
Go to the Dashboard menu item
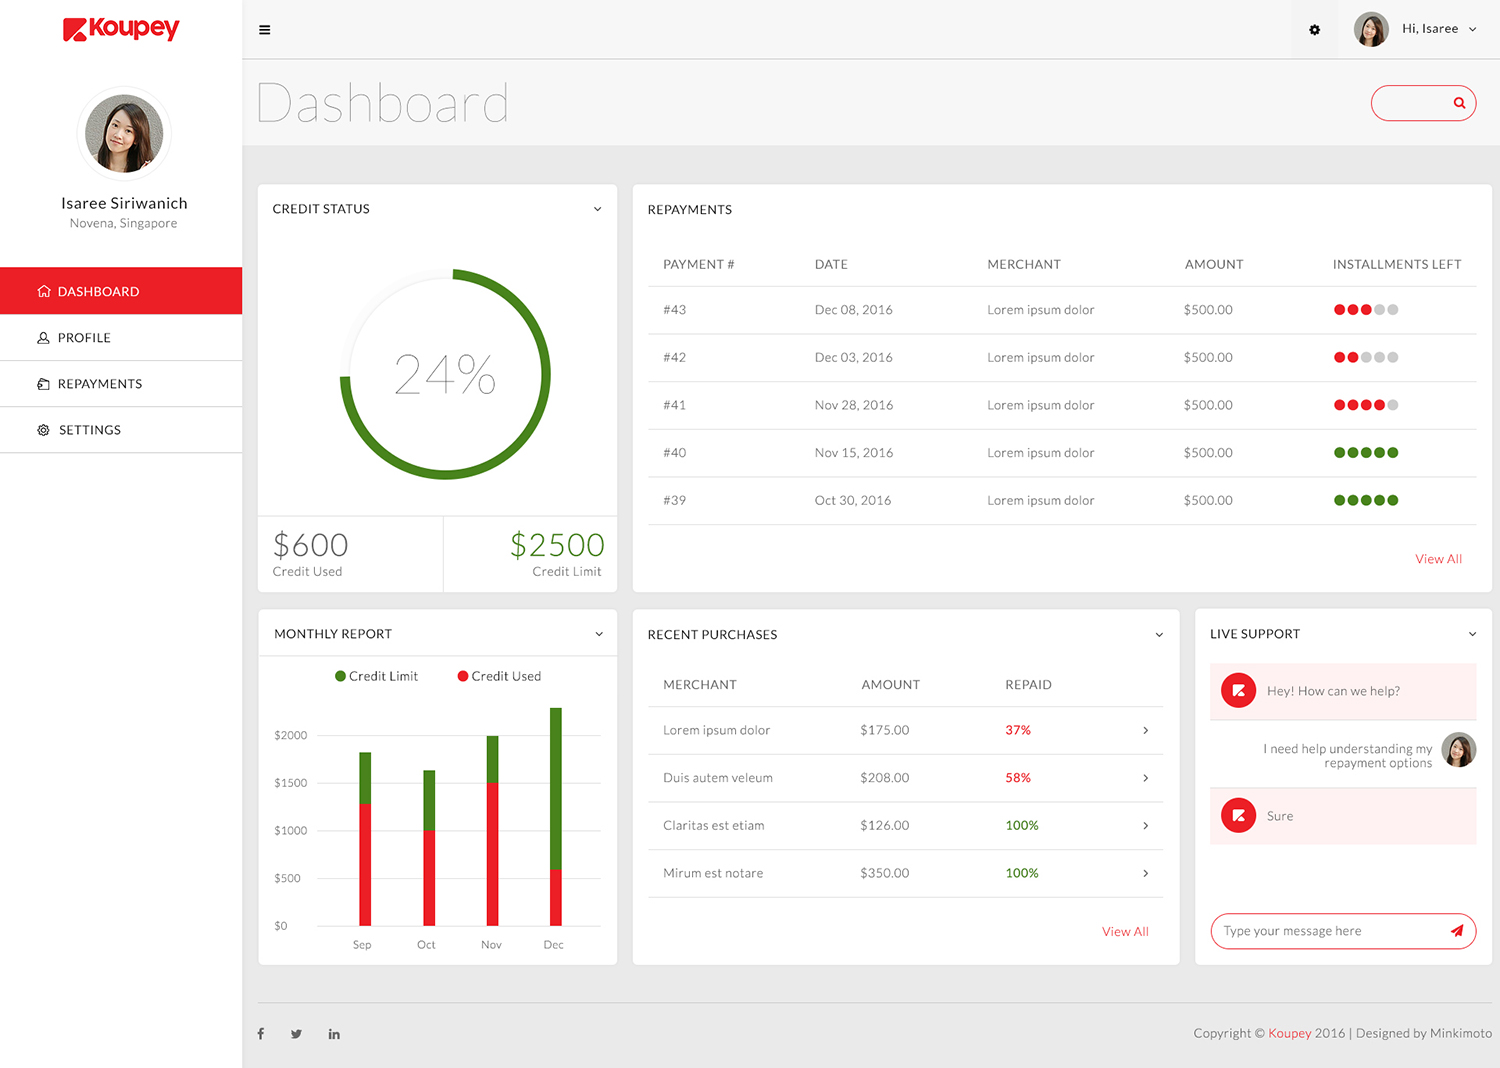(x=121, y=291)
